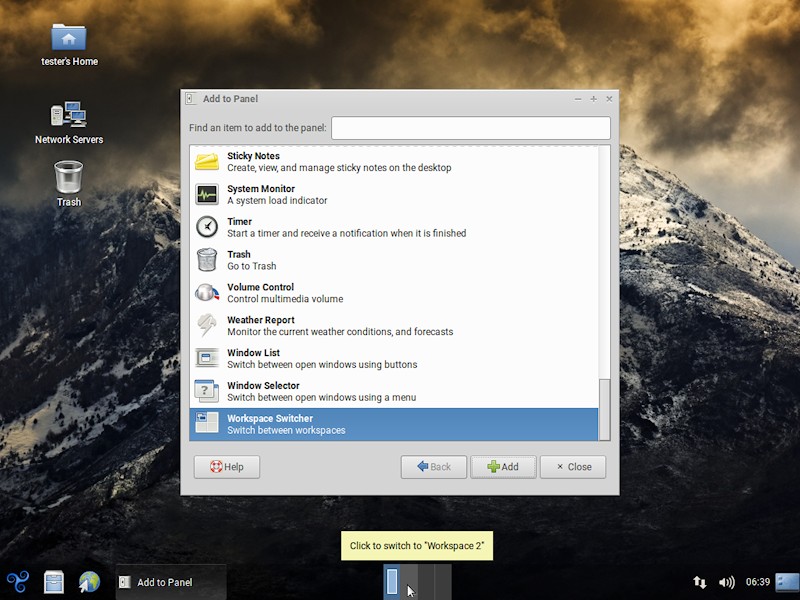
Task: Click the Add button
Action: 503,467
